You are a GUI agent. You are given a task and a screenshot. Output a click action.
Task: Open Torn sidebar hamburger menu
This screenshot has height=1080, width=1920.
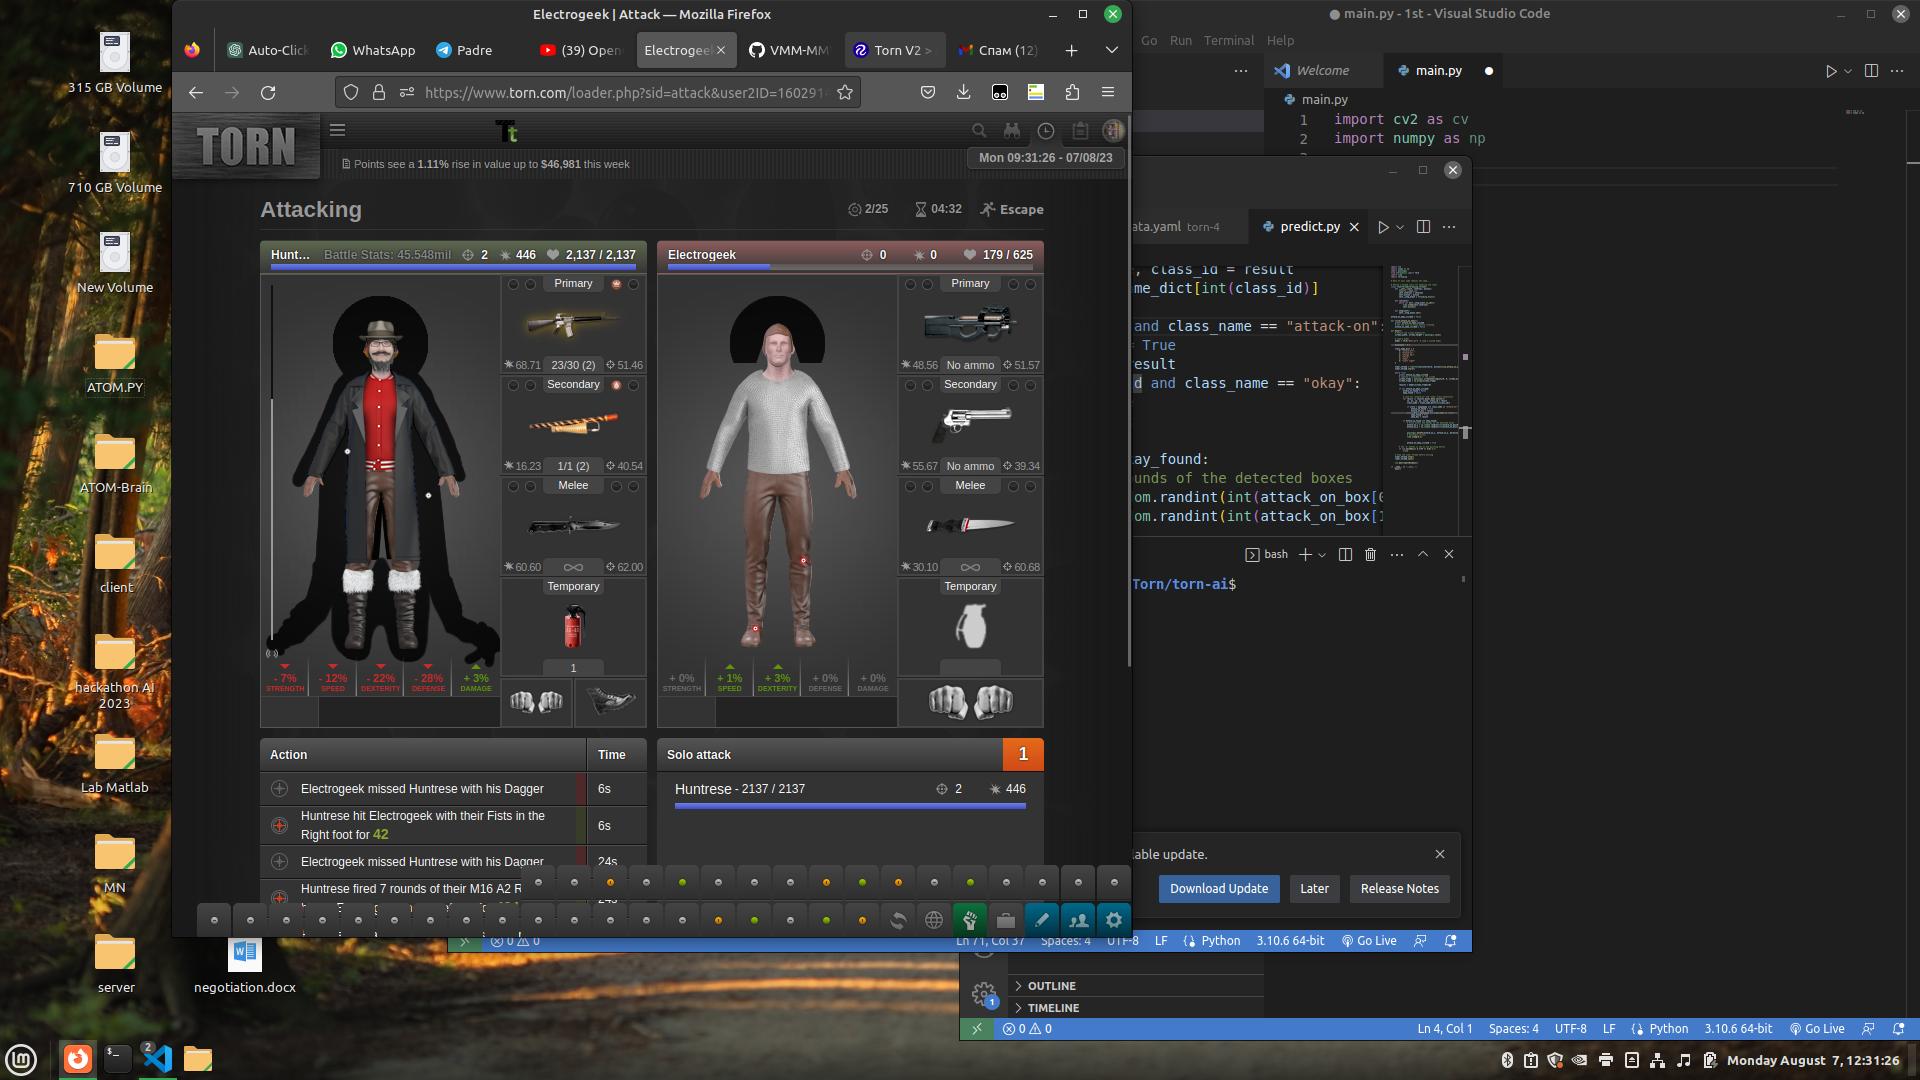click(x=338, y=130)
